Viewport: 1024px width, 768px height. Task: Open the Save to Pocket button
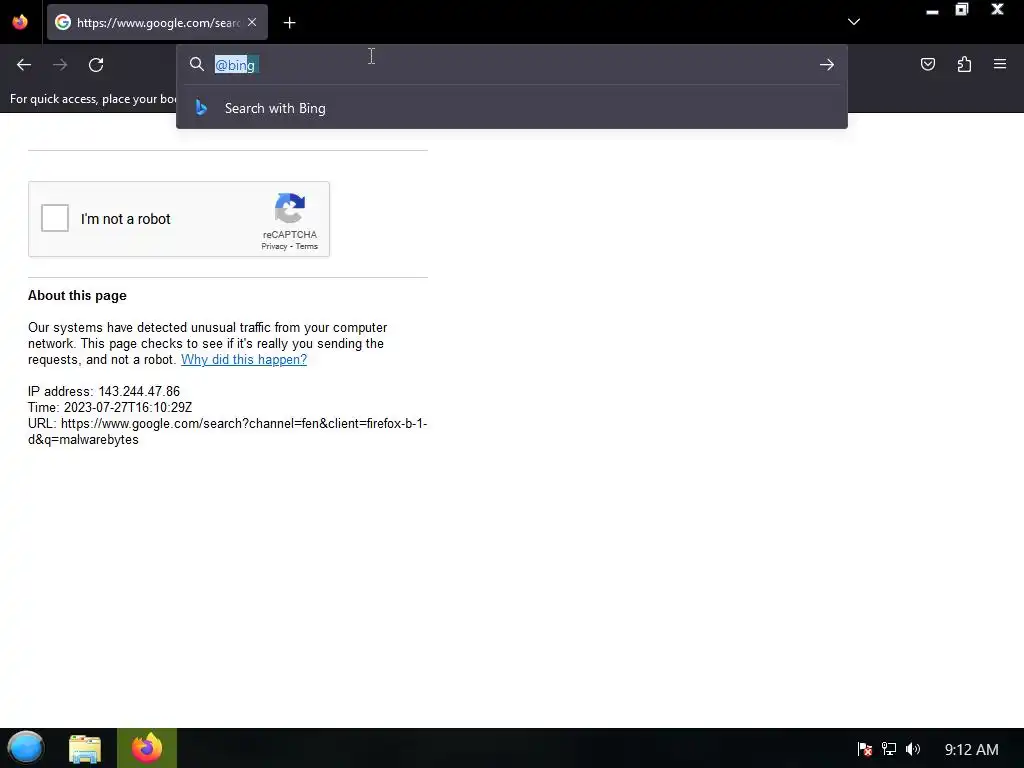point(927,64)
